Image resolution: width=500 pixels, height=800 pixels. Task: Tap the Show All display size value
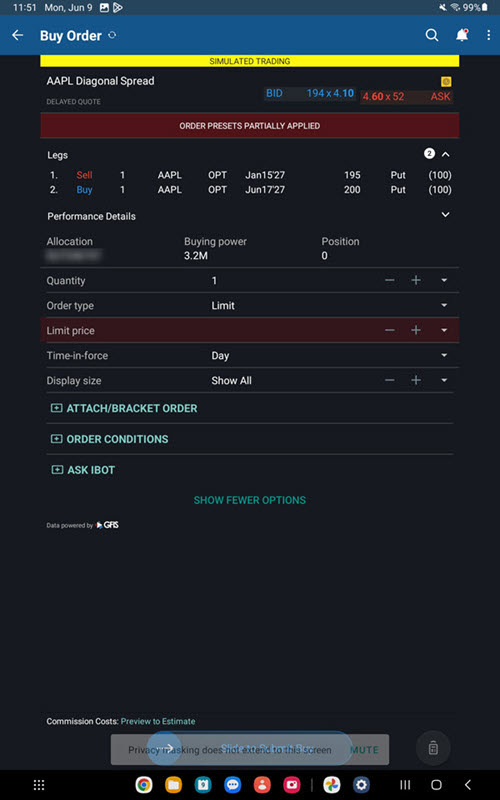tap(231, 381)
